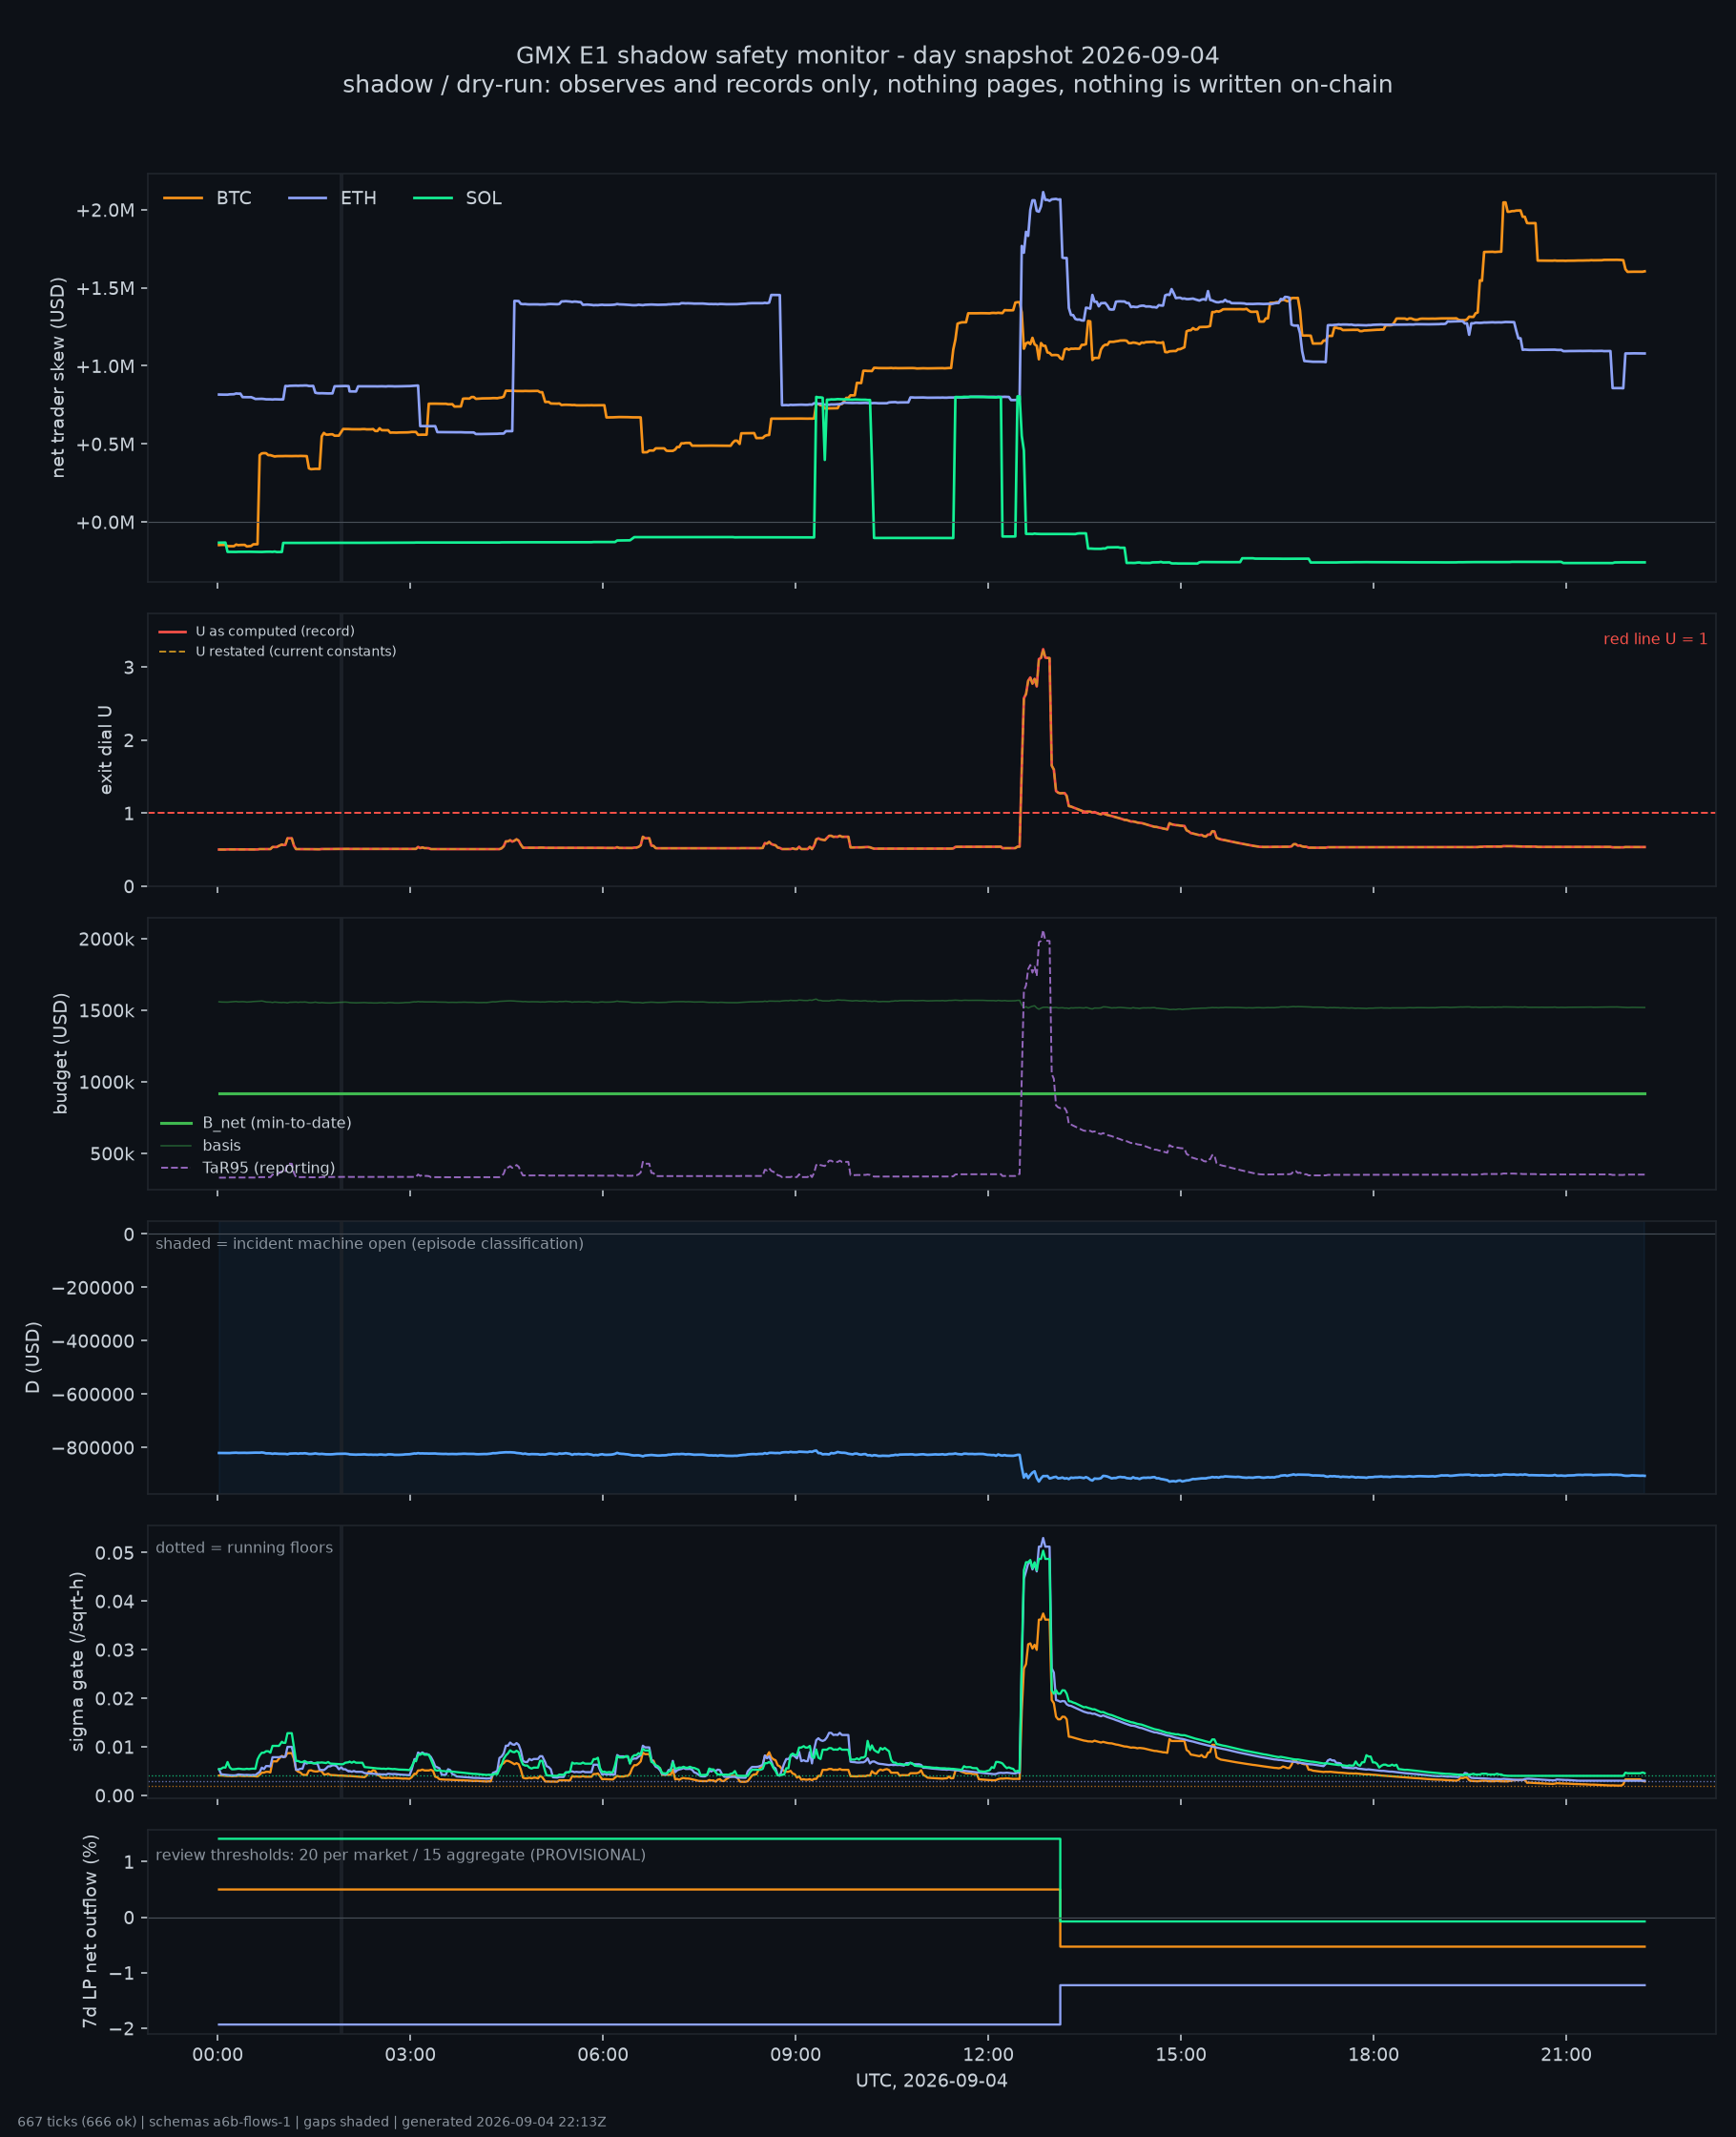The width and height of the screenshot is (1736, 2137).
Task: Click the review thresholds PROVISIONAL note
Action: (400, 1855)
